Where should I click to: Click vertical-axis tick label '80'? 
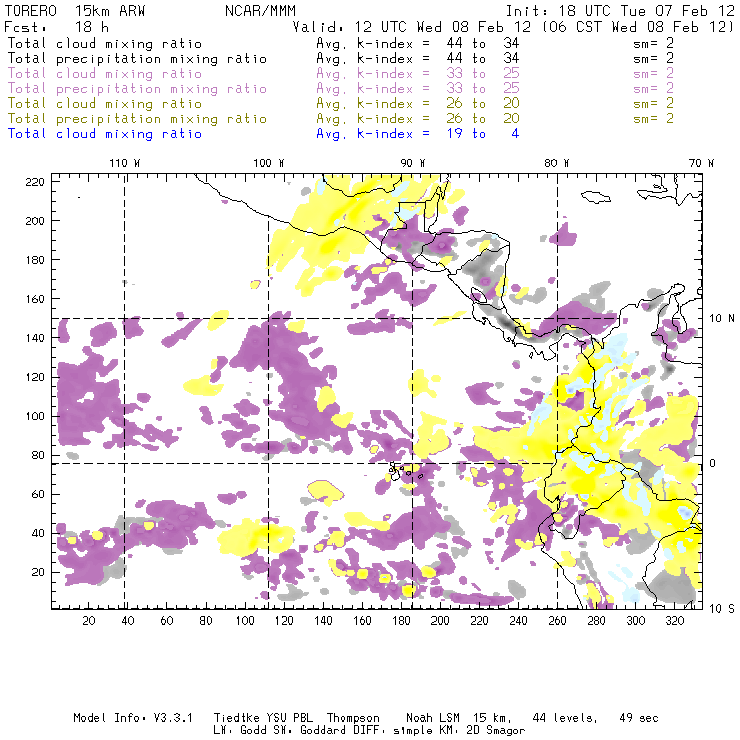[x=38, y=455]
